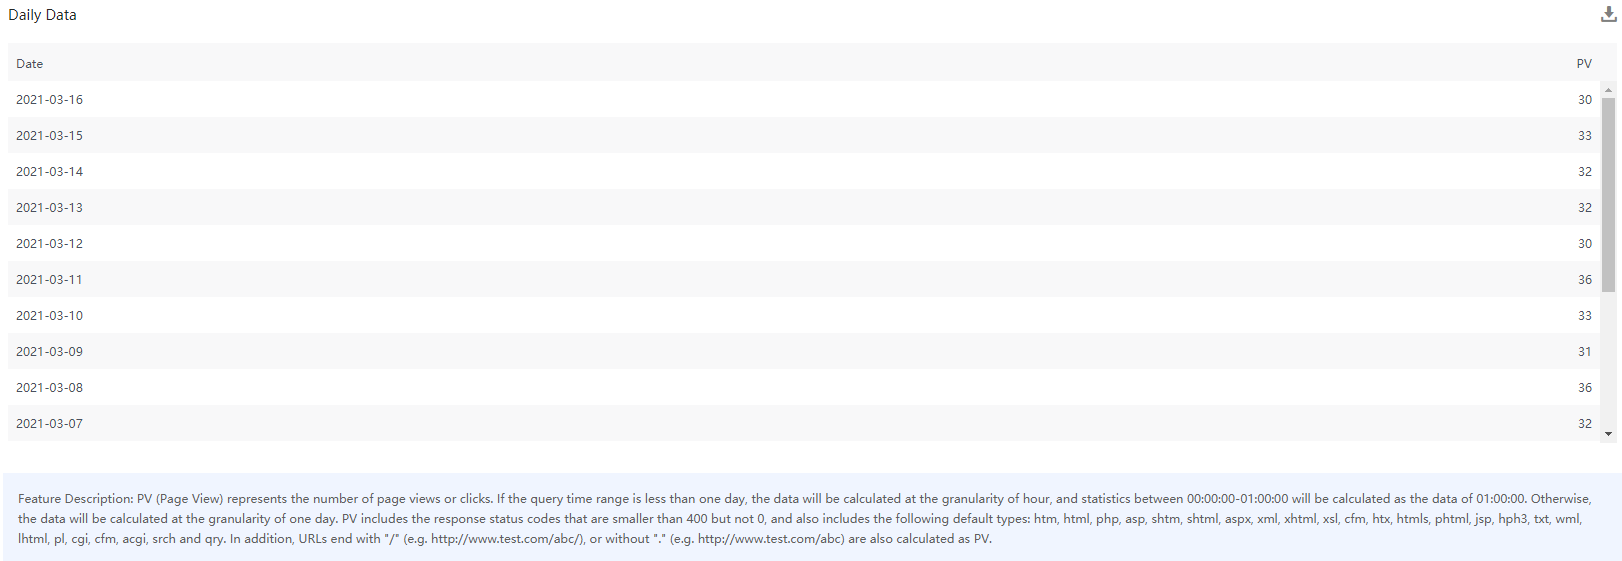Select the 2021-03-12 date cell
The height and width of the screenshot is (561, 1622).
(50, 244)
